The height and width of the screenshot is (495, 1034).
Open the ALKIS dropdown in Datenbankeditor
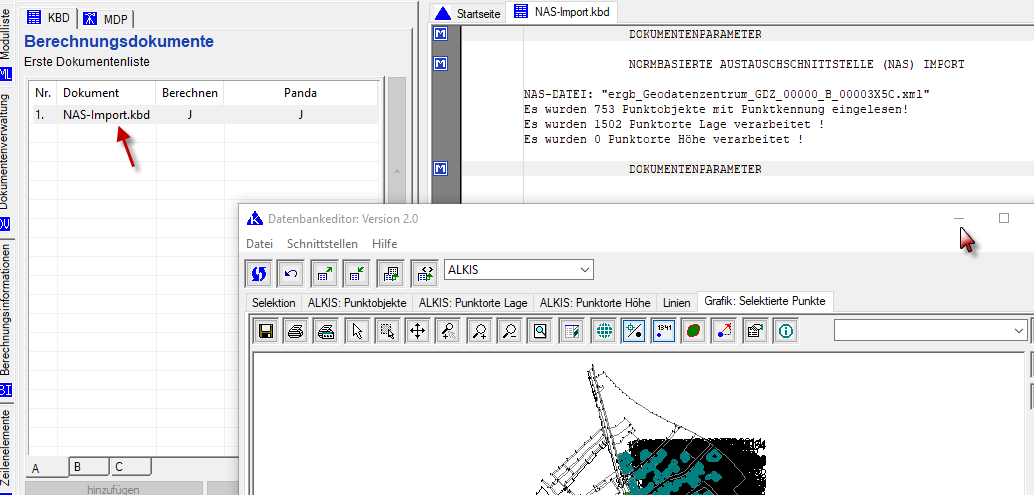519,270
